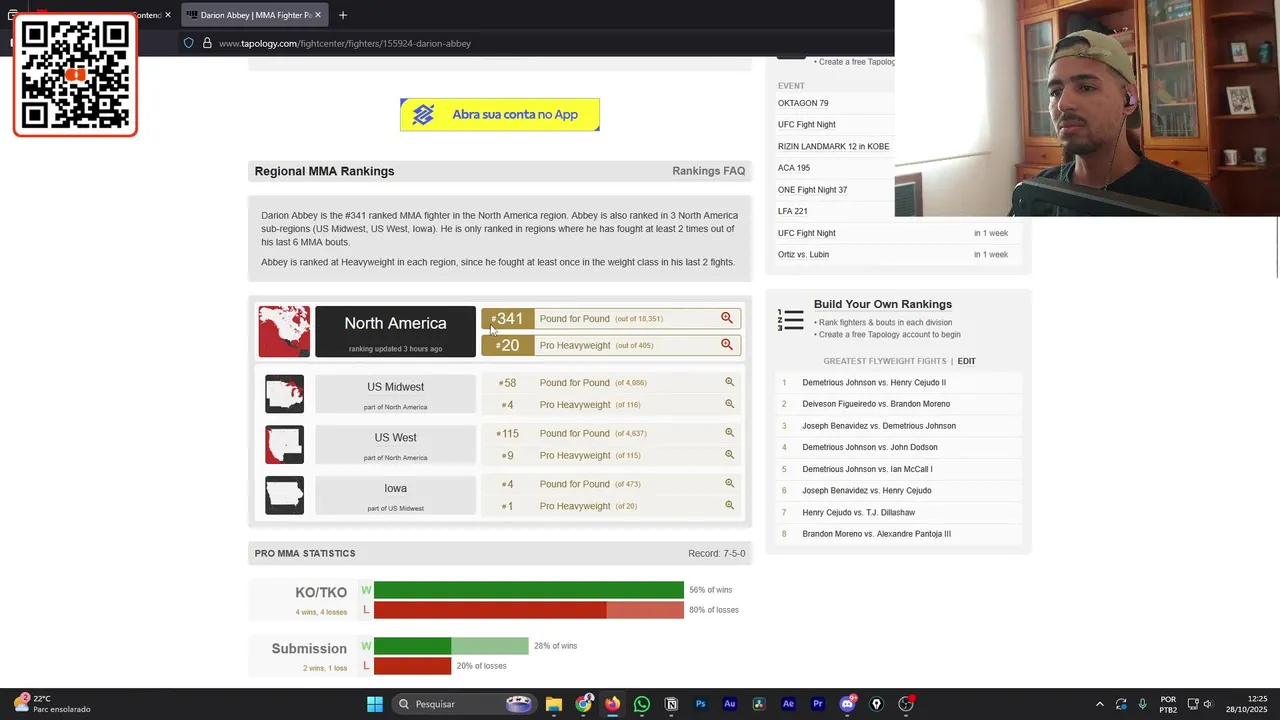Open the OKTAGON 79 event
The image size is (1280, 720).
coord(803,103)
